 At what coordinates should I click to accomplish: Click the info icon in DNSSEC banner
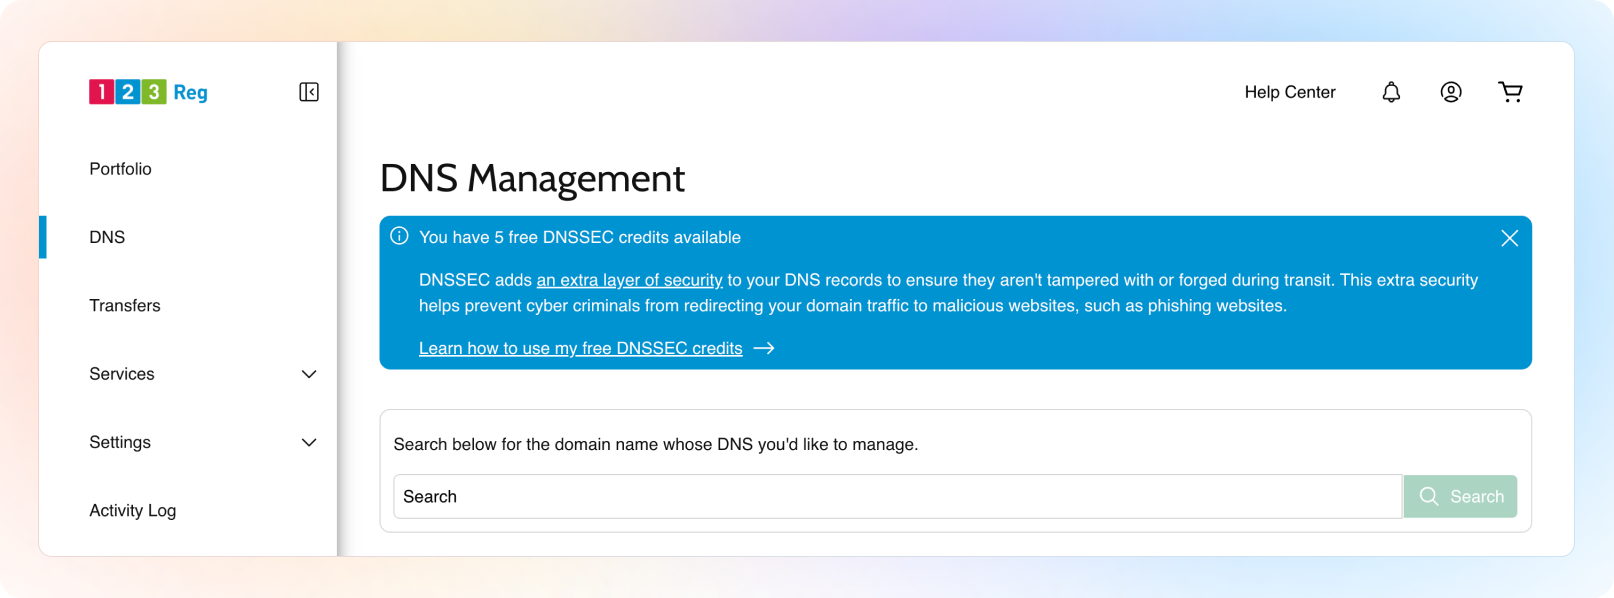[x=399, y=236]
